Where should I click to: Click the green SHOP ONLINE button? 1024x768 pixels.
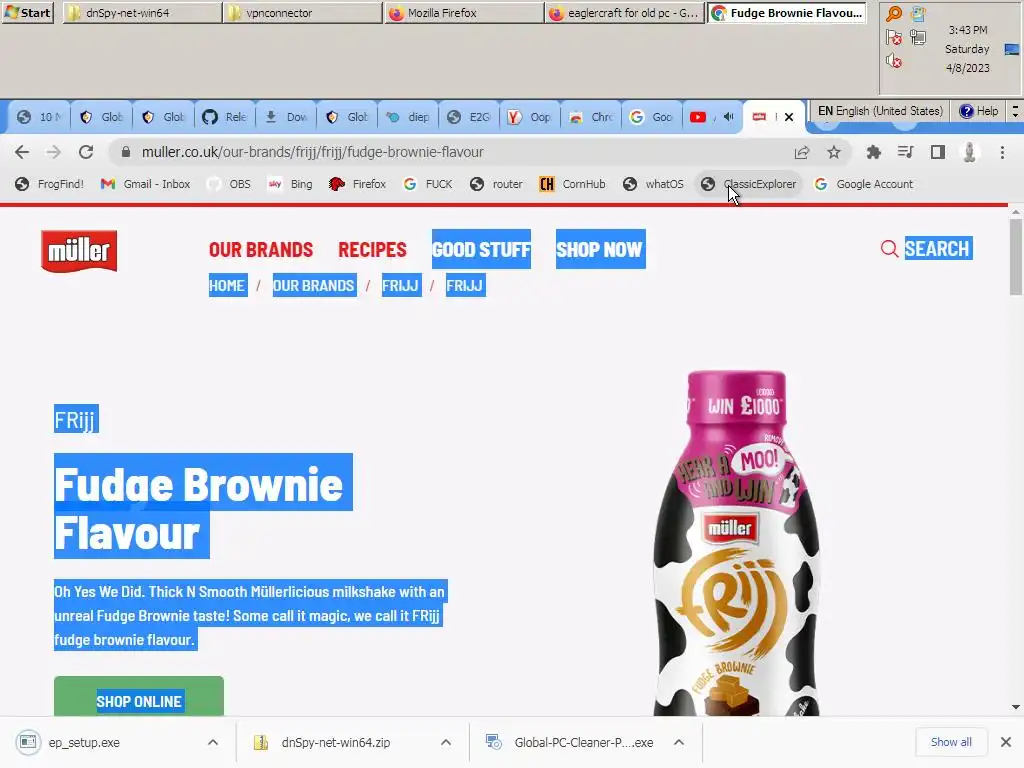point(138,696)
